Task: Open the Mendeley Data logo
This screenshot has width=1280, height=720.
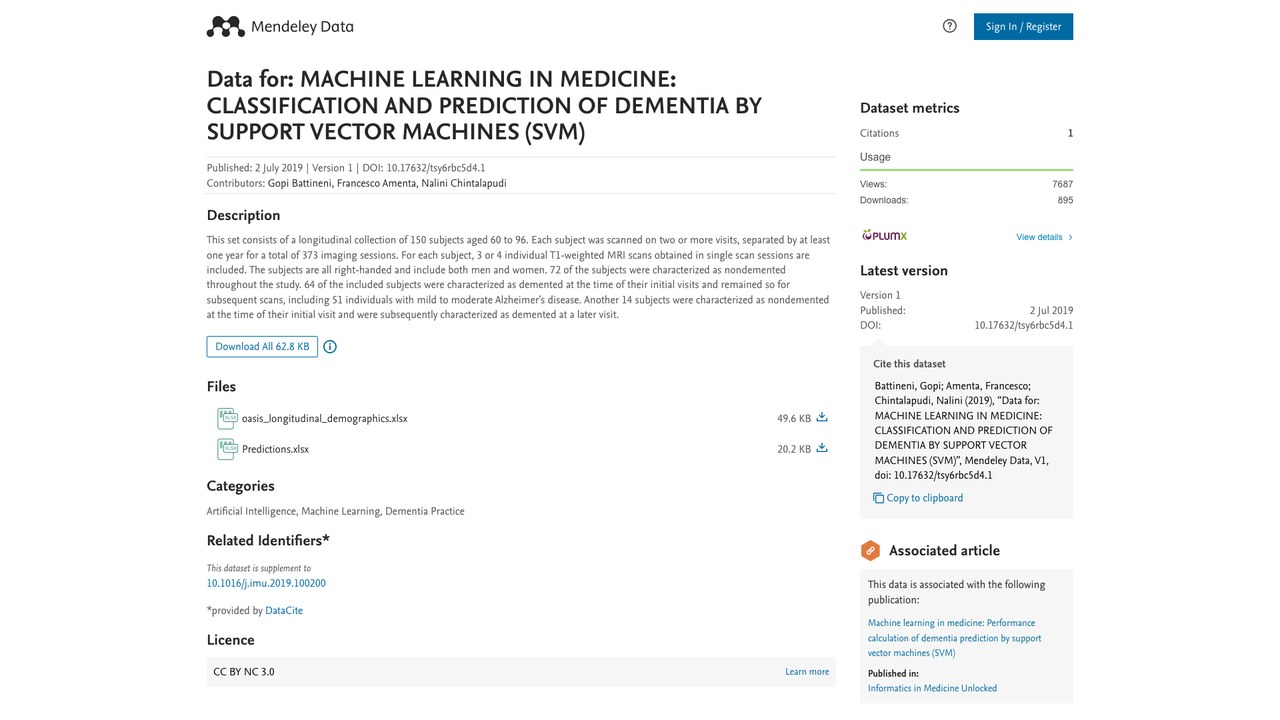Action: pos(280,27)
